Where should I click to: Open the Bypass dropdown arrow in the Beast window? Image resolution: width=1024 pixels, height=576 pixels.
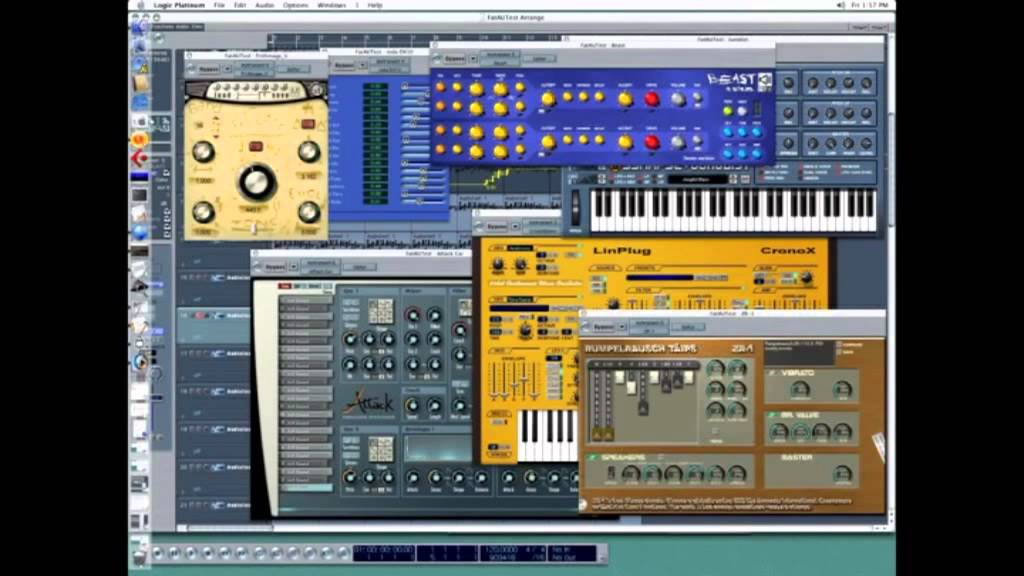[x=473, y=59]
